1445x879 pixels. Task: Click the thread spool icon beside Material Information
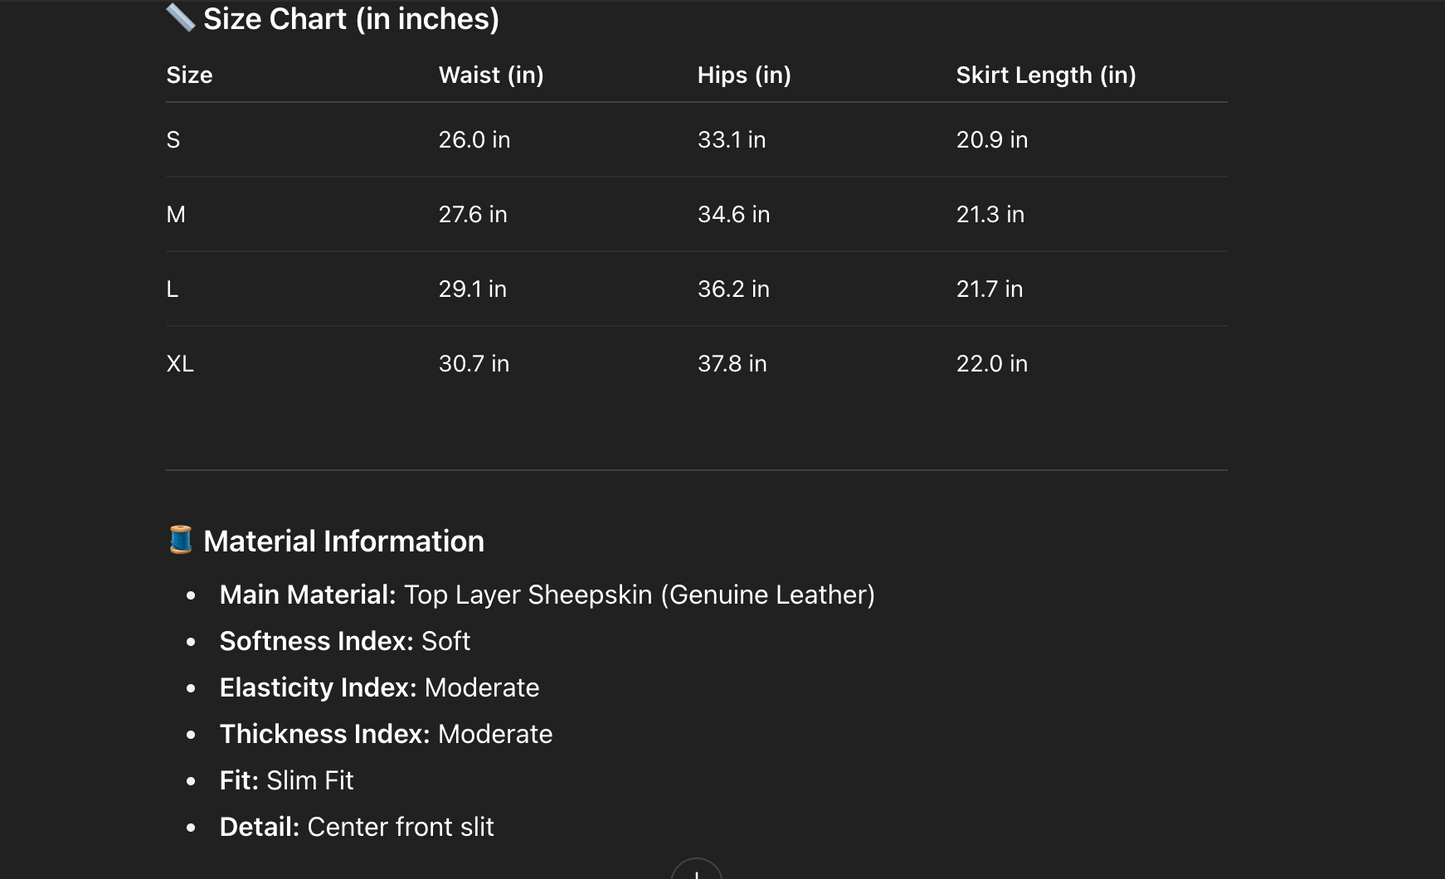(x=180, y=540)
